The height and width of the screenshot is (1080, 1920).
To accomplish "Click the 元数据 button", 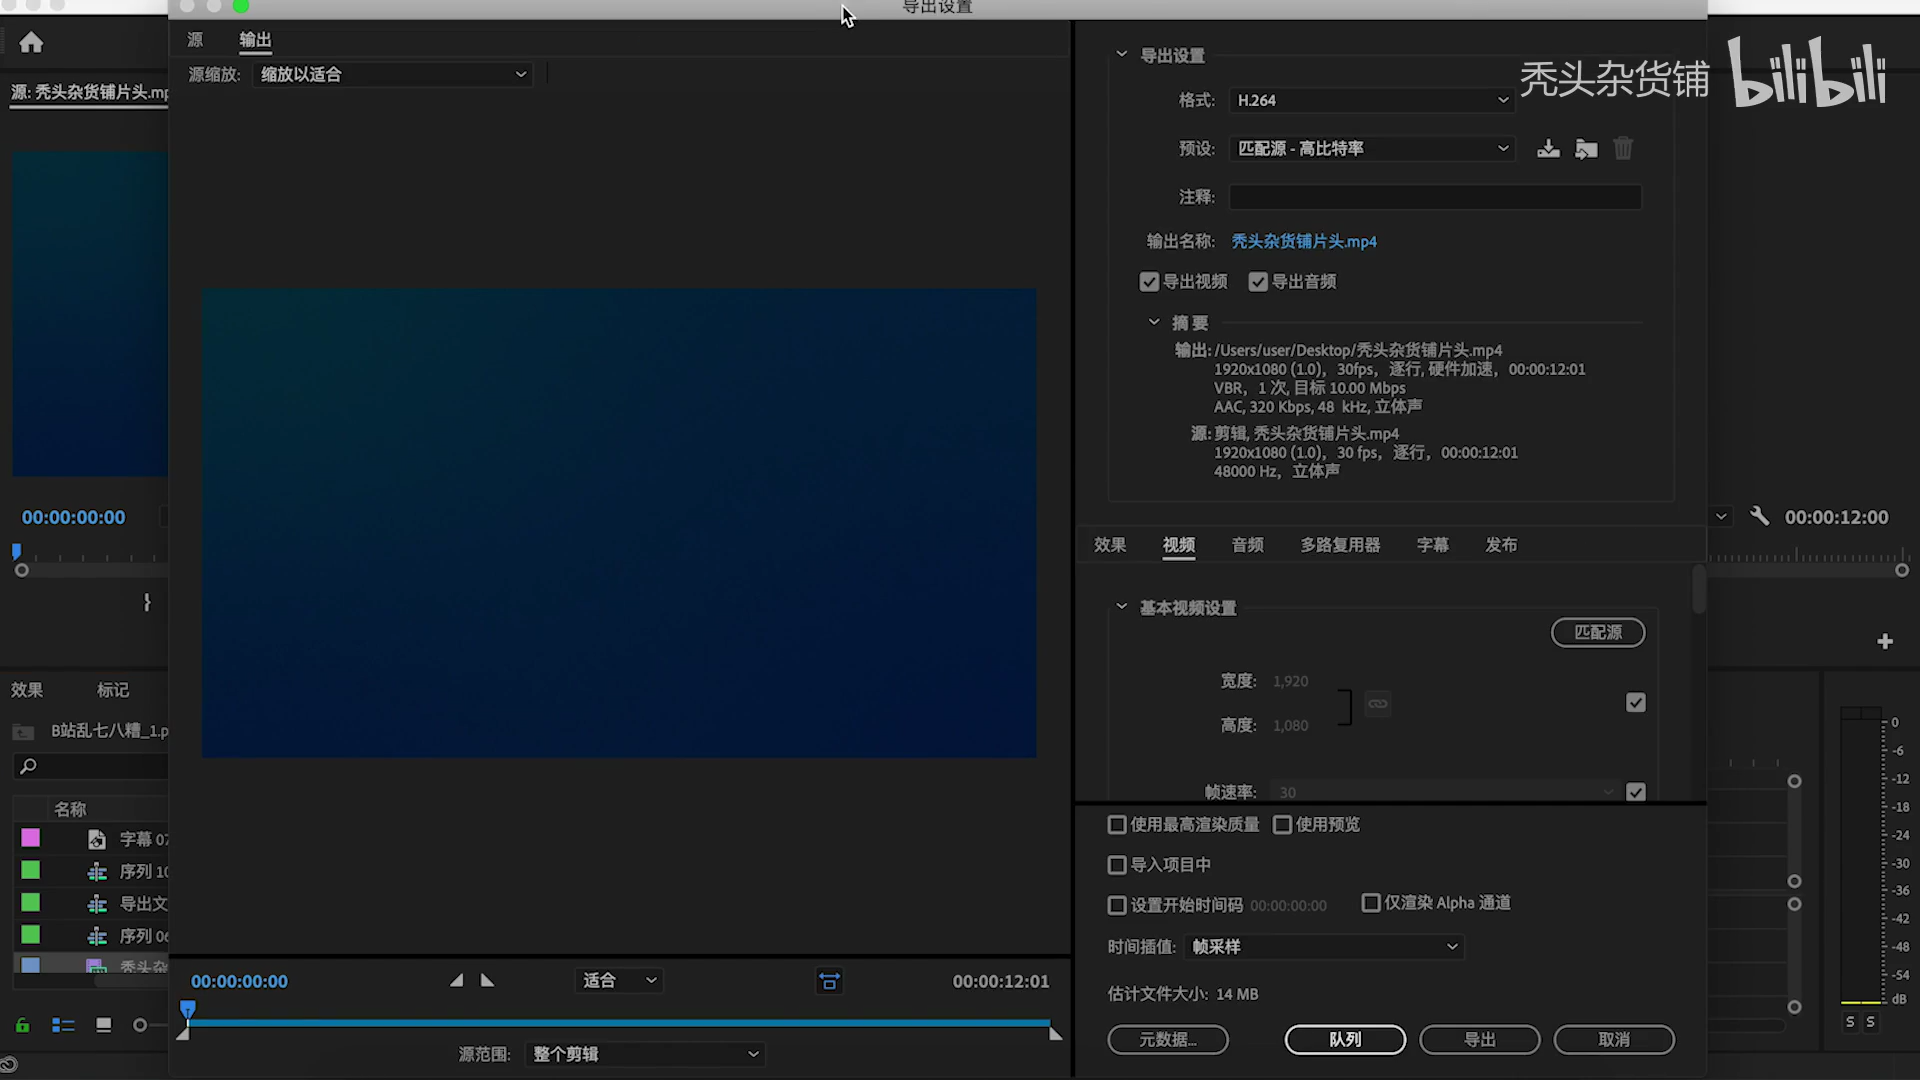I will (x=1168, y=1040).
